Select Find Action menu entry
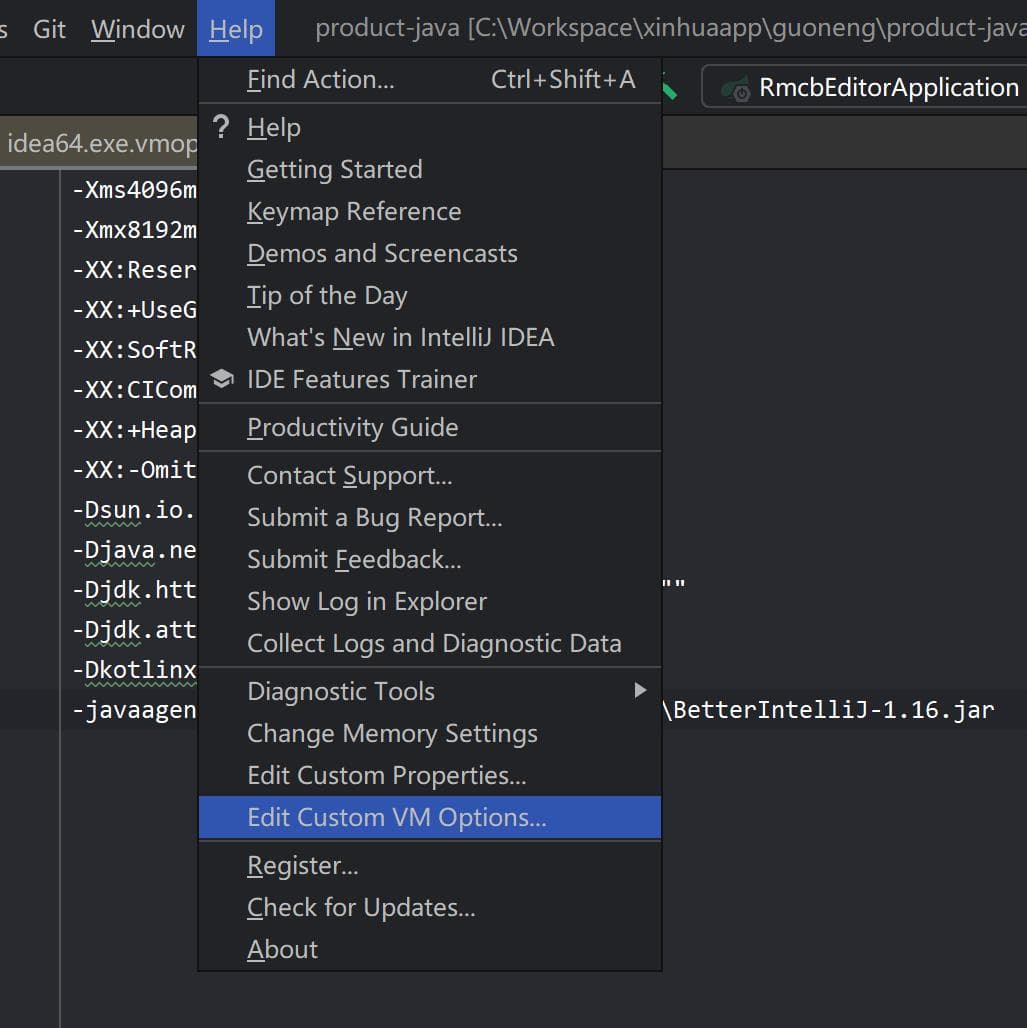 pyautogui.click(x=430, y=79)
